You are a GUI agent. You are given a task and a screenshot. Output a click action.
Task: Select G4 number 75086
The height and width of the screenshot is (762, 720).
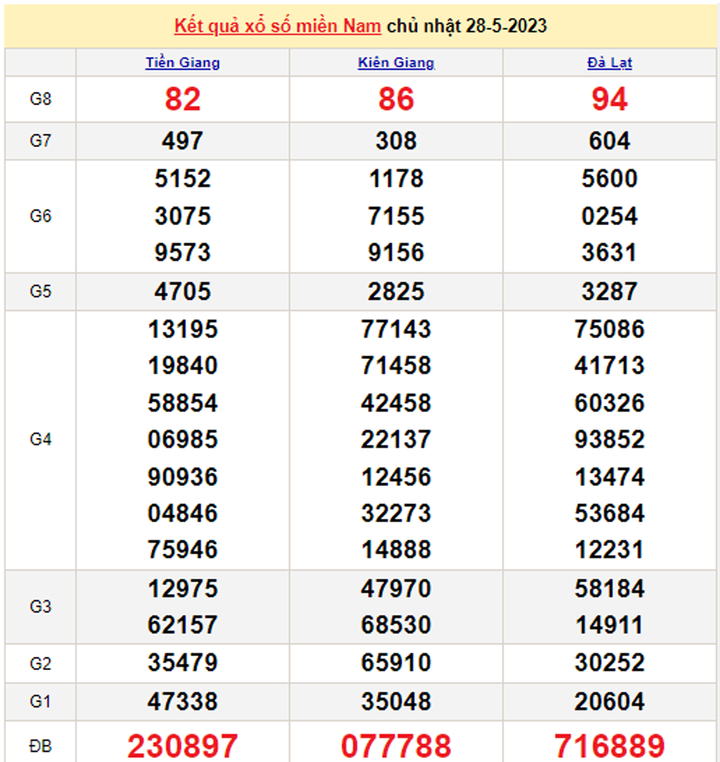tap(610, 329)
